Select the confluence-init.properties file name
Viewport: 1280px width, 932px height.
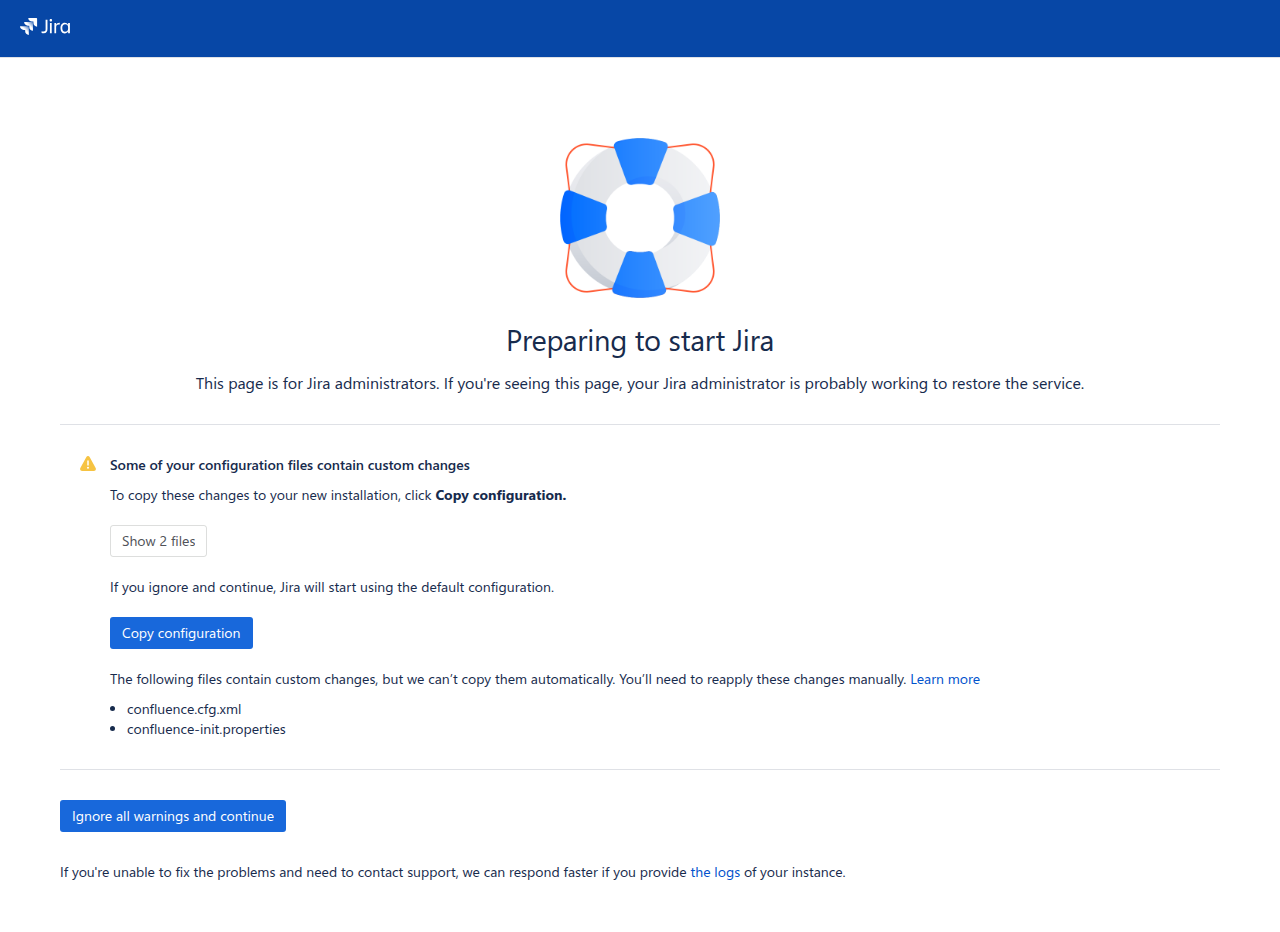pyautogui.click(x=206, y=729)
